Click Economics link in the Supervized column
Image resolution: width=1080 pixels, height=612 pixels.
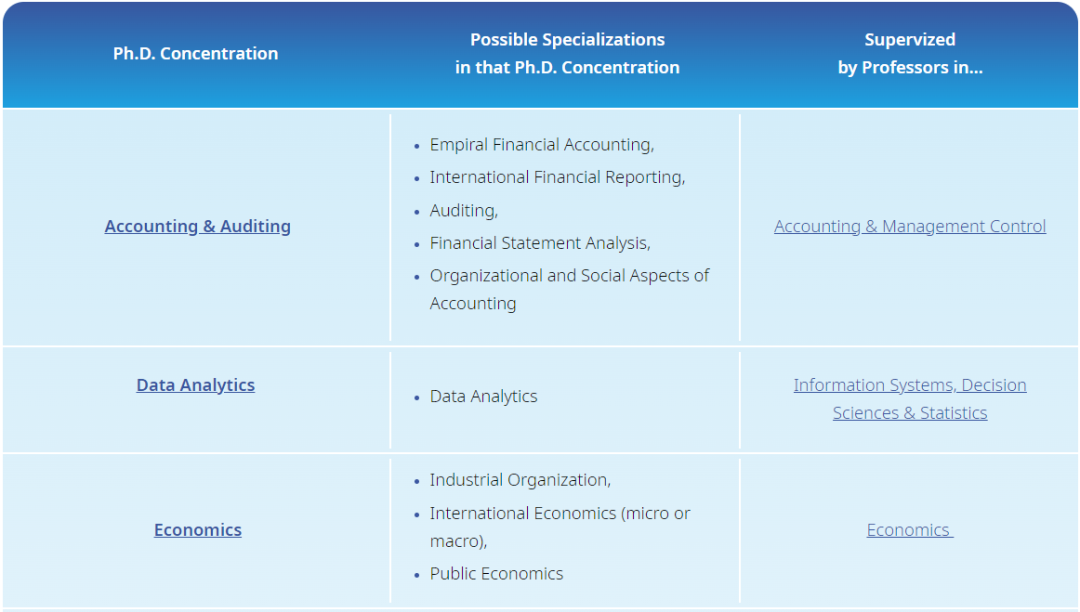tap(909, 530)
